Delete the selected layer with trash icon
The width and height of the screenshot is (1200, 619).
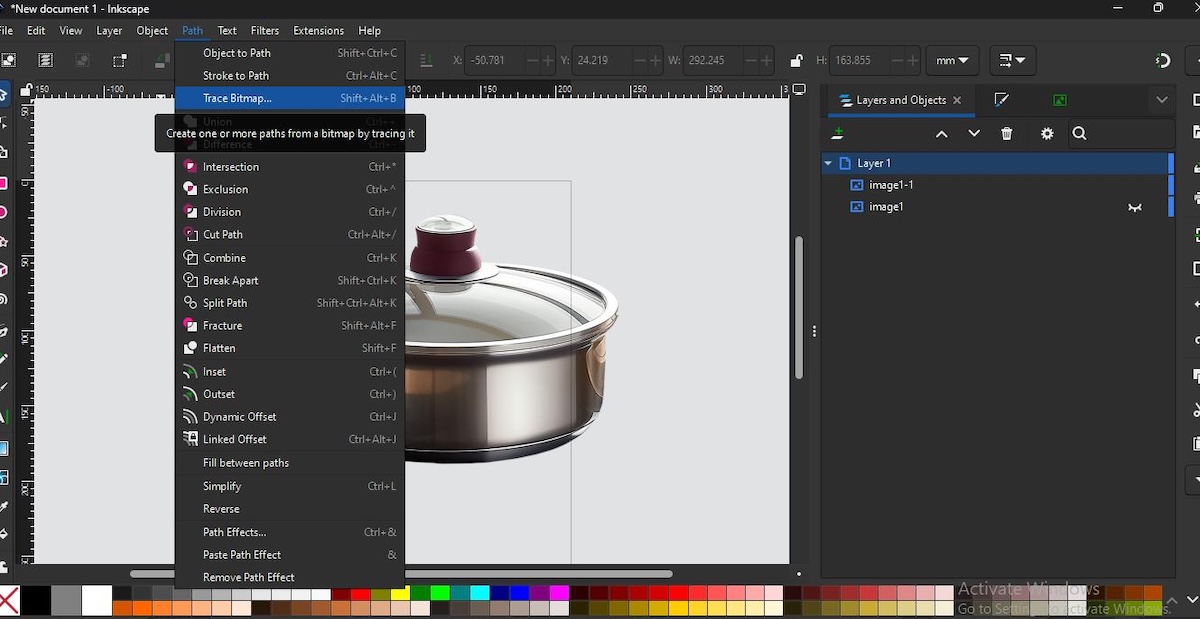coord(1007,134)
